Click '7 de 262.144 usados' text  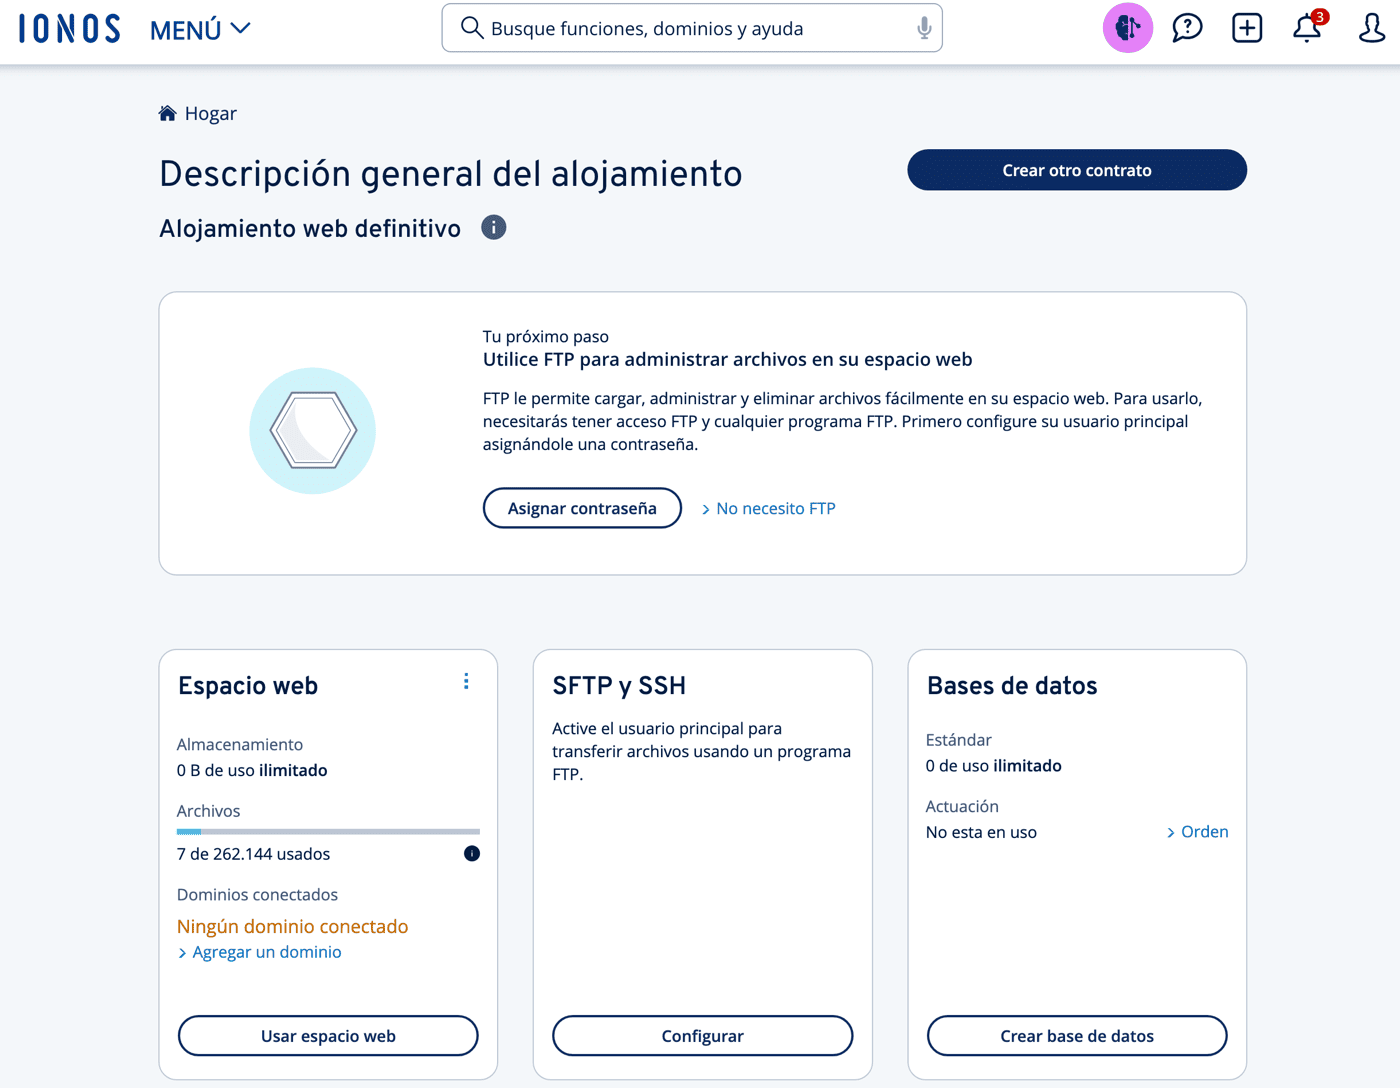pos(253,854)
